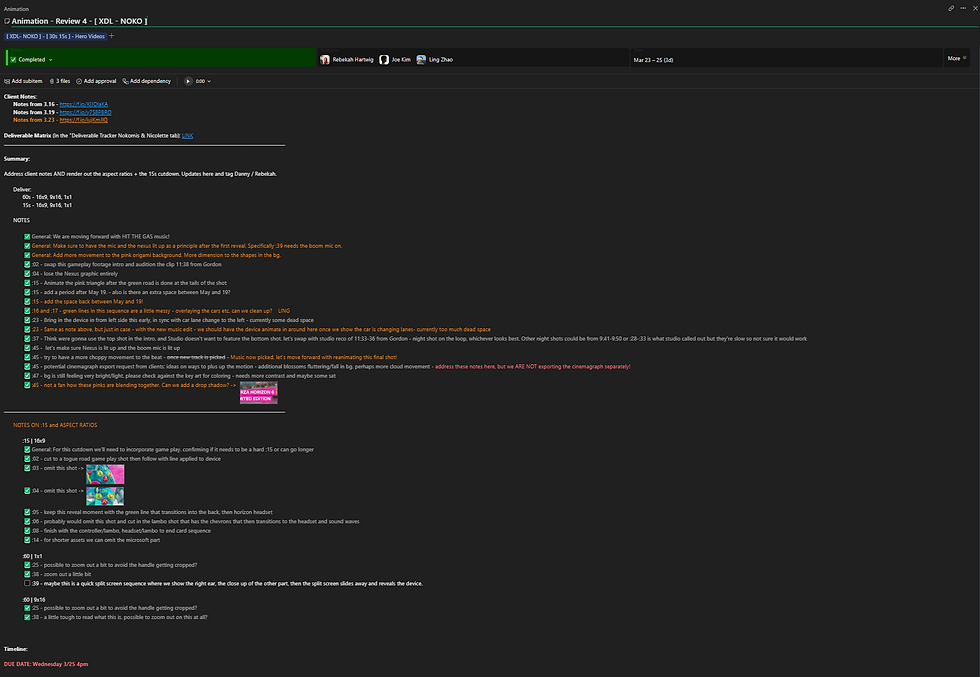
Task: Close the task panel with the X
Action: 975,8
